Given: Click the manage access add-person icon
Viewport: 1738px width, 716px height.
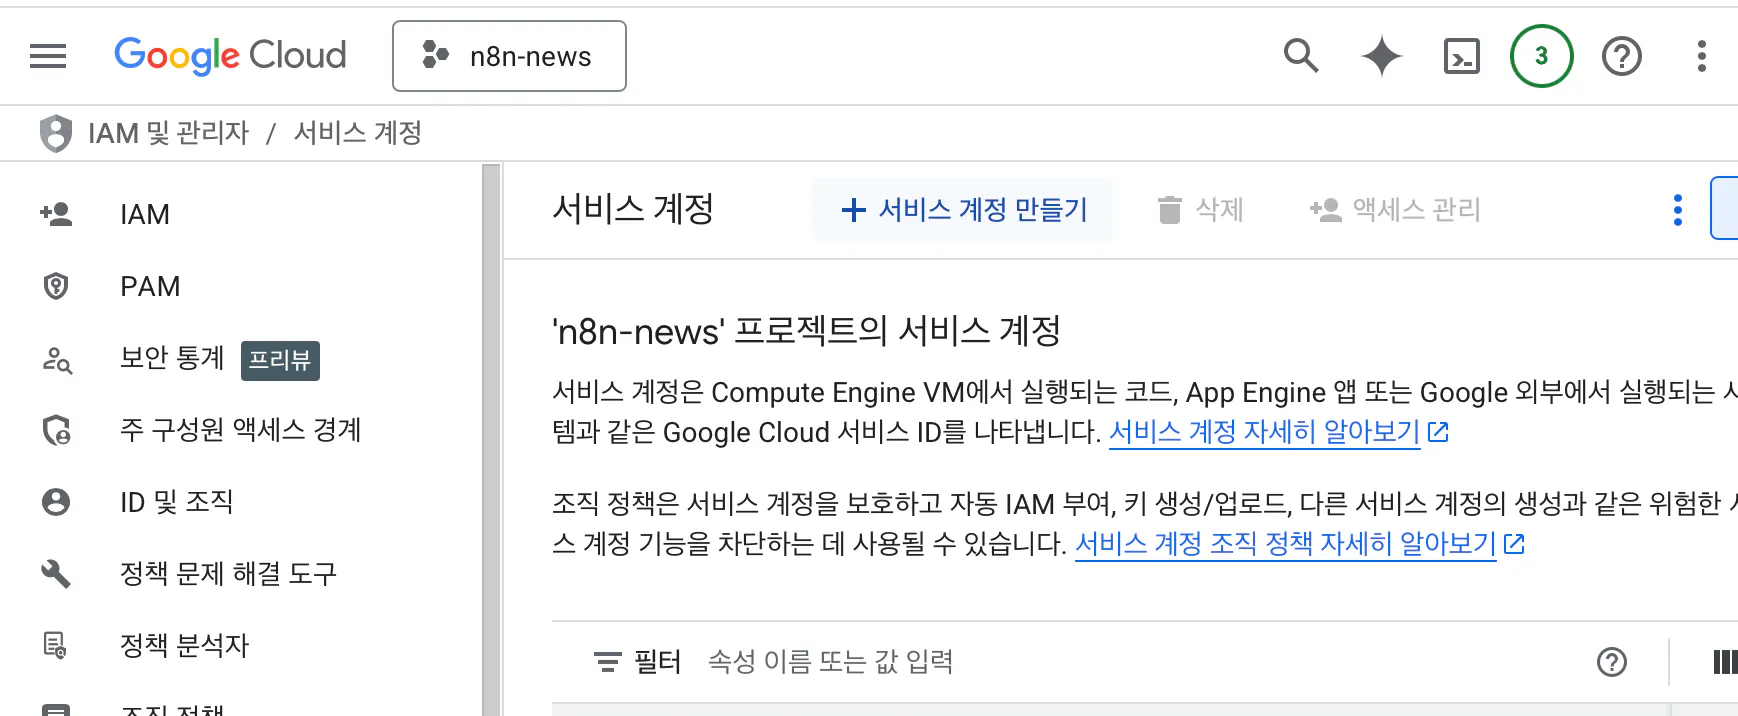Looking at the screenshot, I should tap(1325, 210).
